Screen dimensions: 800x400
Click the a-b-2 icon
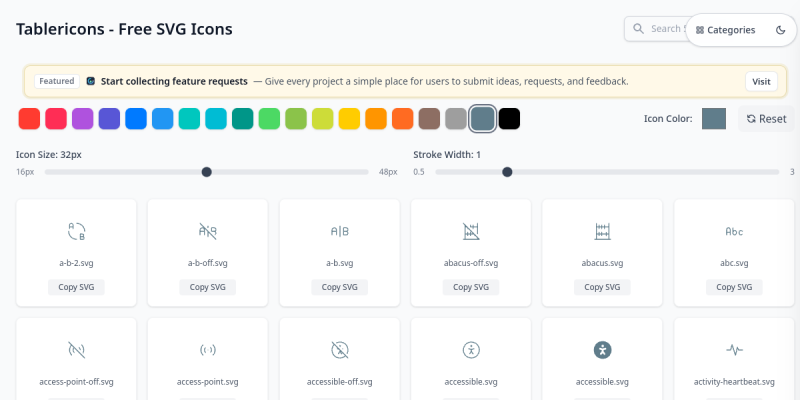77,231
